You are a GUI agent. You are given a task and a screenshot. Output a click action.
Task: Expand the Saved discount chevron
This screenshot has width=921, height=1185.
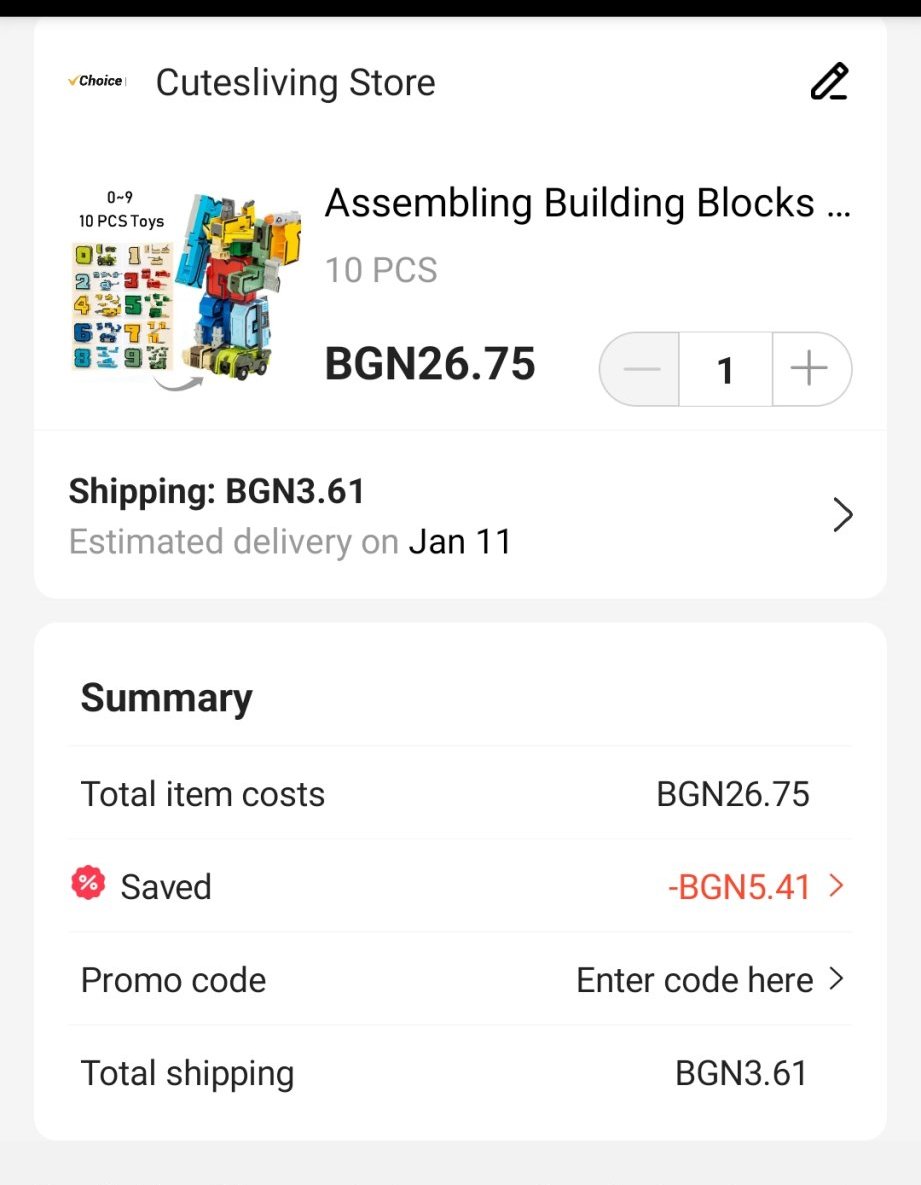point(837,886)
